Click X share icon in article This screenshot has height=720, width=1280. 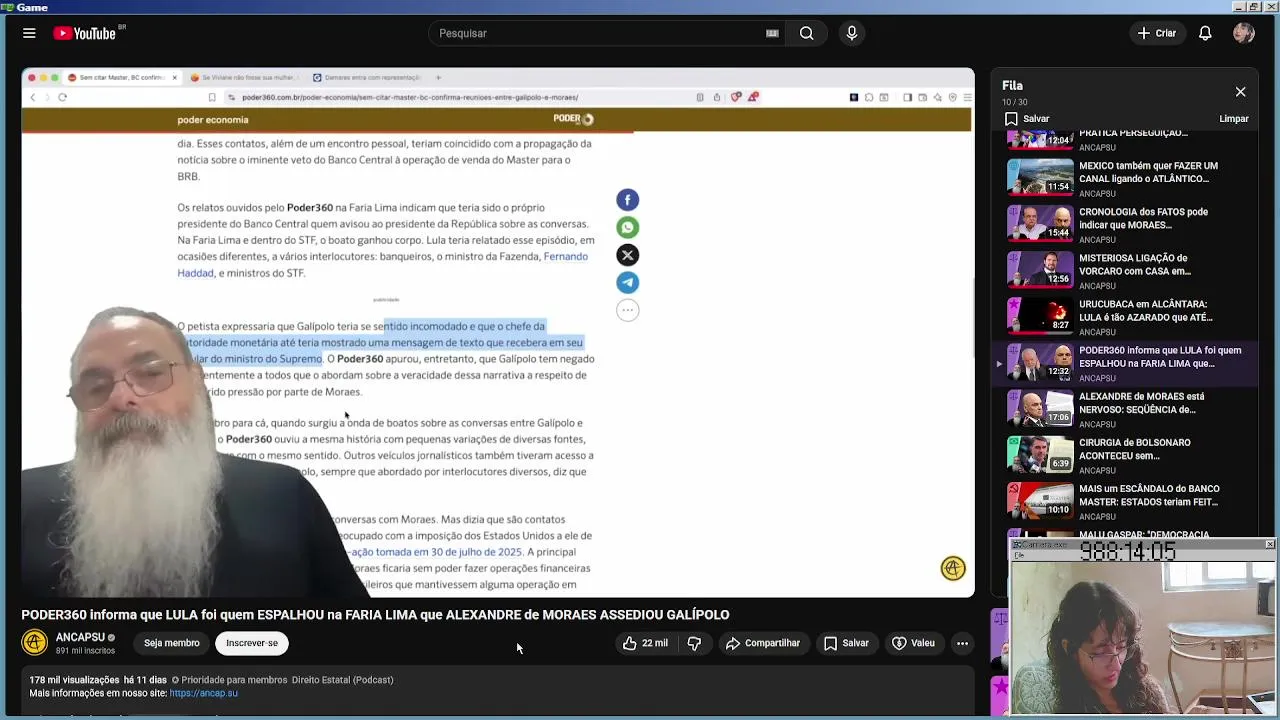627,255
